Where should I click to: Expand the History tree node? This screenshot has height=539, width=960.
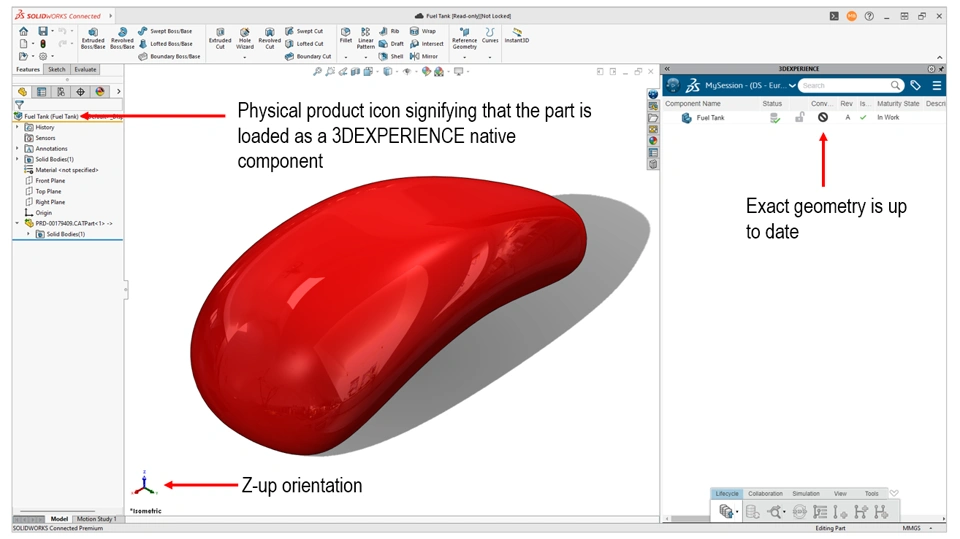17,127
